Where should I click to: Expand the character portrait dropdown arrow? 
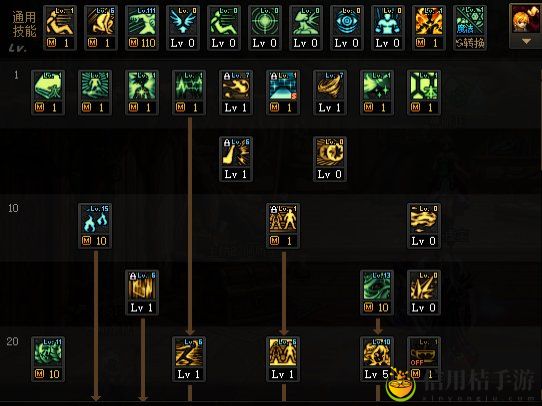coord(526,41)
